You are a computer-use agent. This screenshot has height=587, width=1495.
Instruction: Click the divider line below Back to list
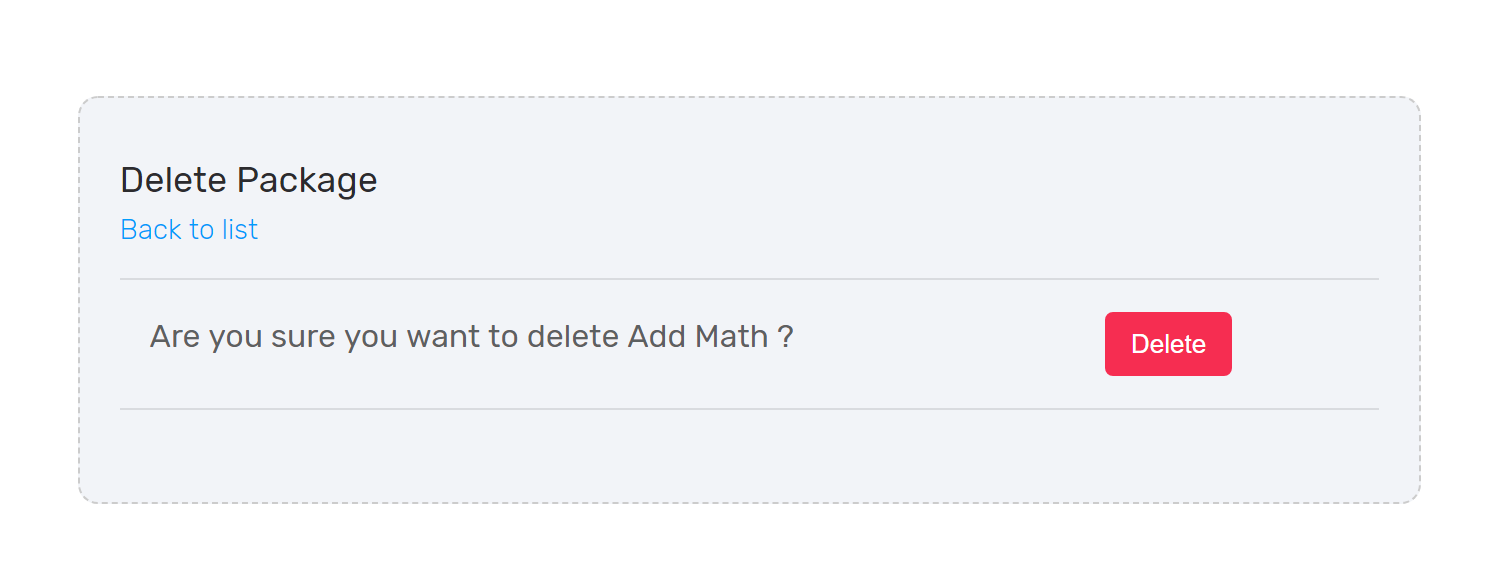point(749,279)
